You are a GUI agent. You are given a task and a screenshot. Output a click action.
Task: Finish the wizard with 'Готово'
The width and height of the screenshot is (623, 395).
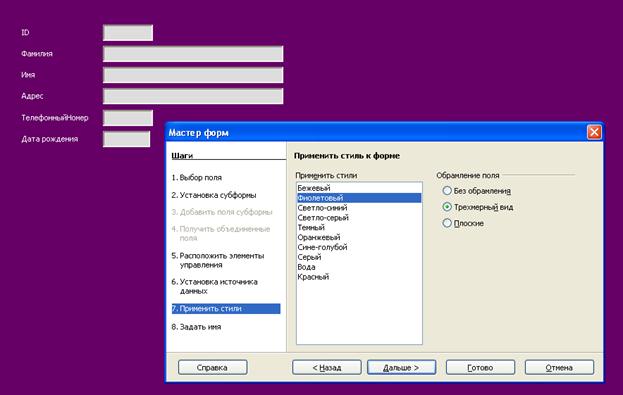click(480, 368)
